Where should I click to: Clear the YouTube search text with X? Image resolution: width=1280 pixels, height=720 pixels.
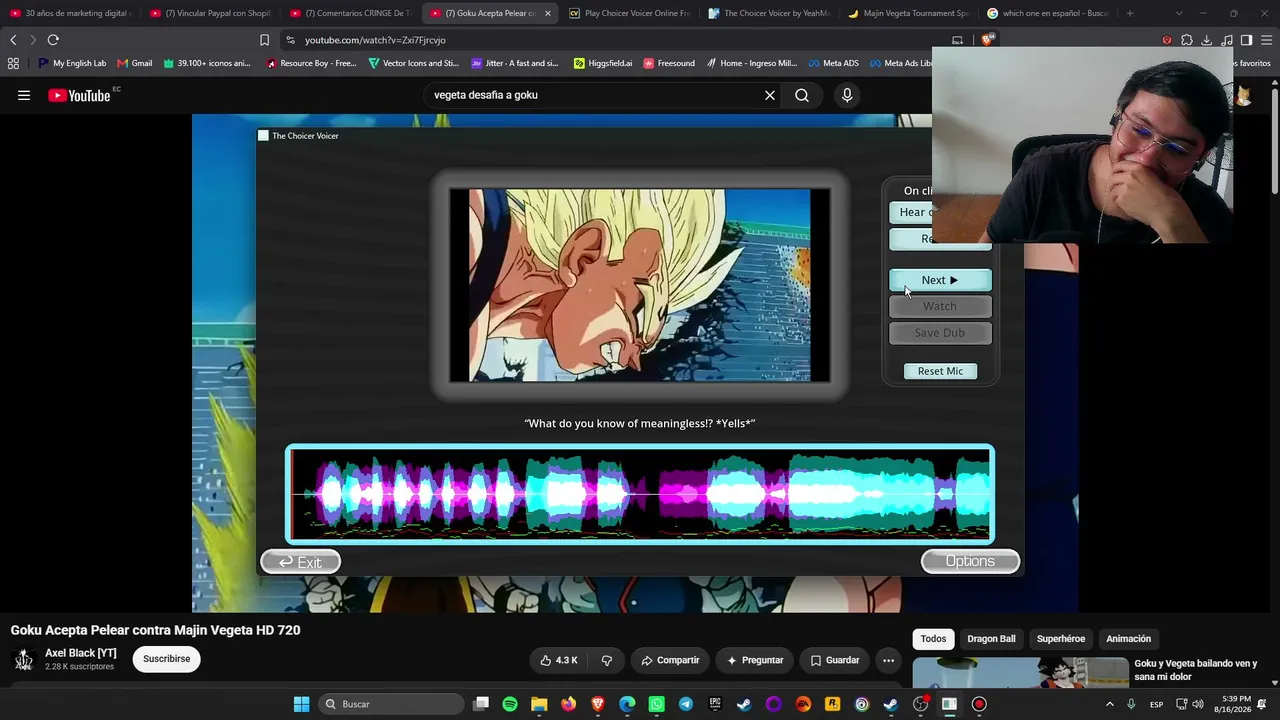pos(770,95)
